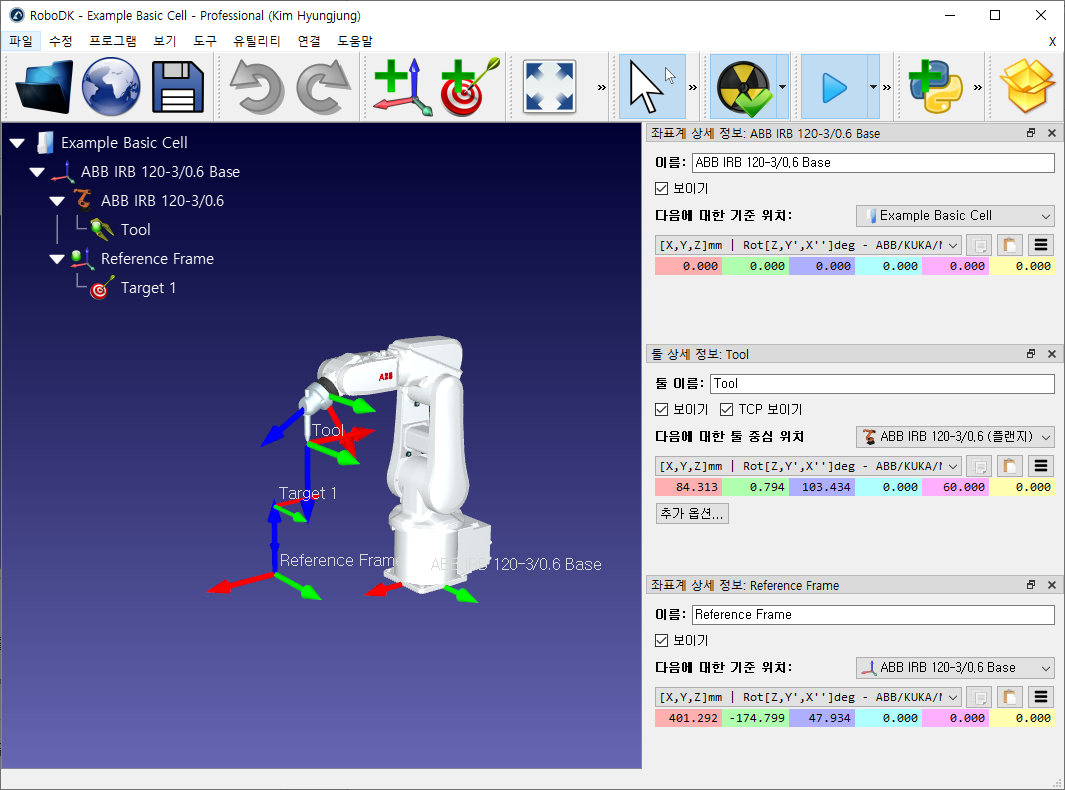Open the 연결 menu
This screenshot has height=790, width=1065.
pyautogui.click(x=309, y=41)
